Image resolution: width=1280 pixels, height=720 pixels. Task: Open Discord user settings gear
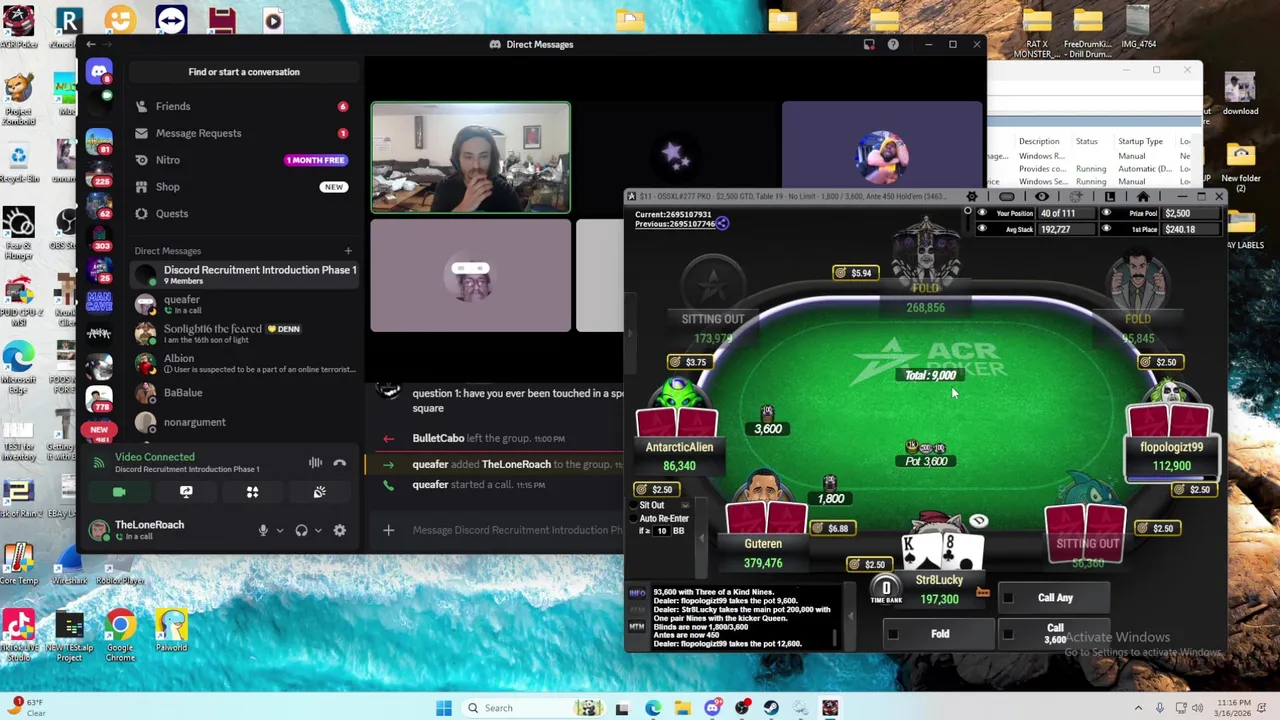(339, 531)
